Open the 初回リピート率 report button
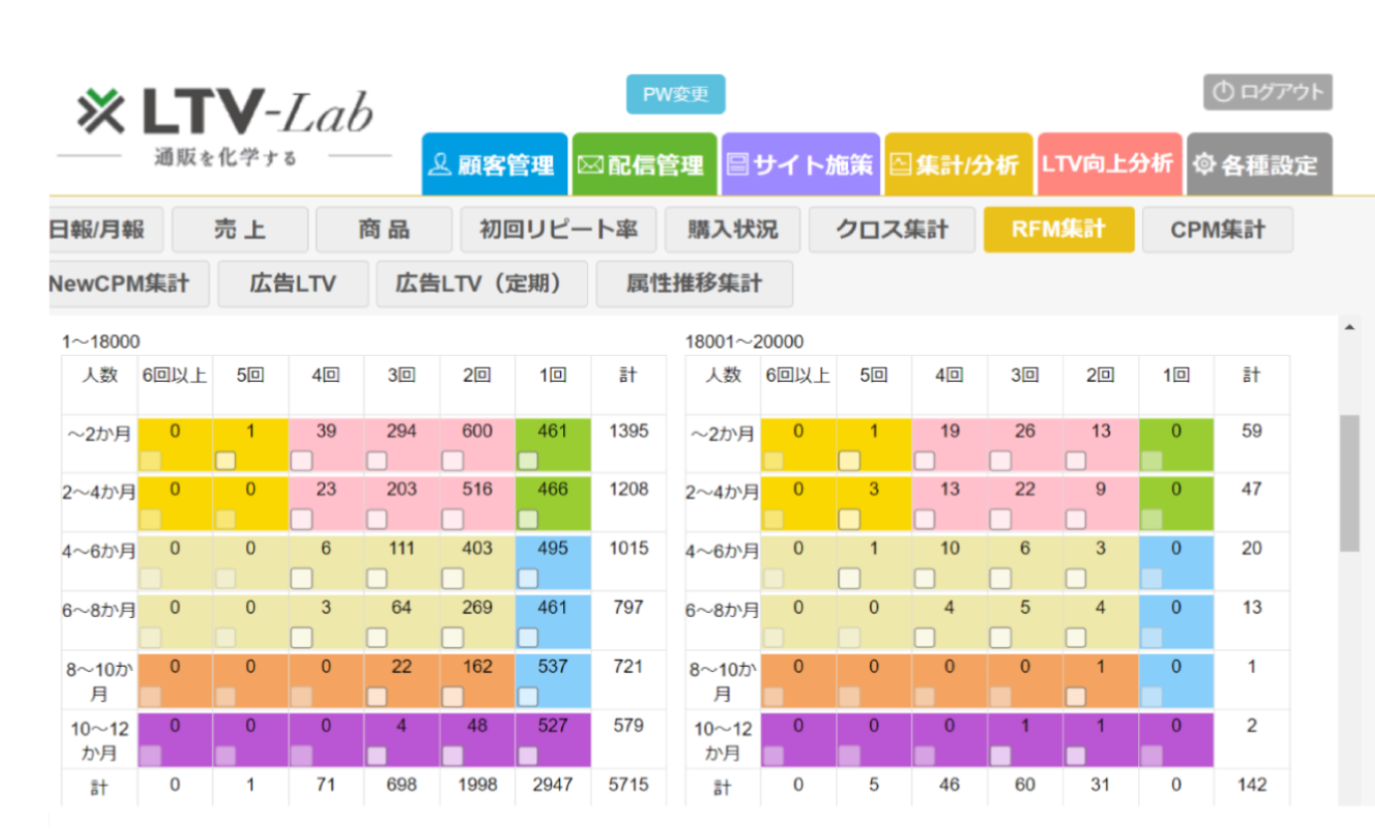This screenshot has height=837, width=1375. 557,230
